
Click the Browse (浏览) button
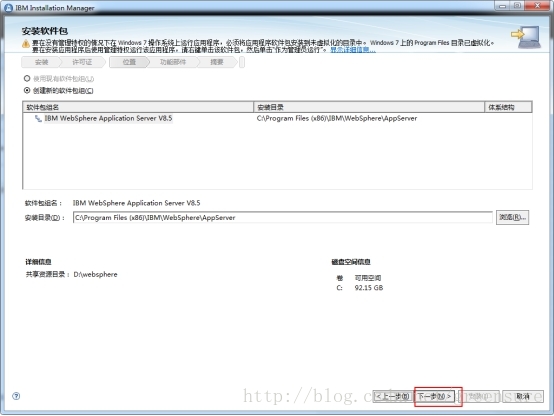tap(512, 217)
